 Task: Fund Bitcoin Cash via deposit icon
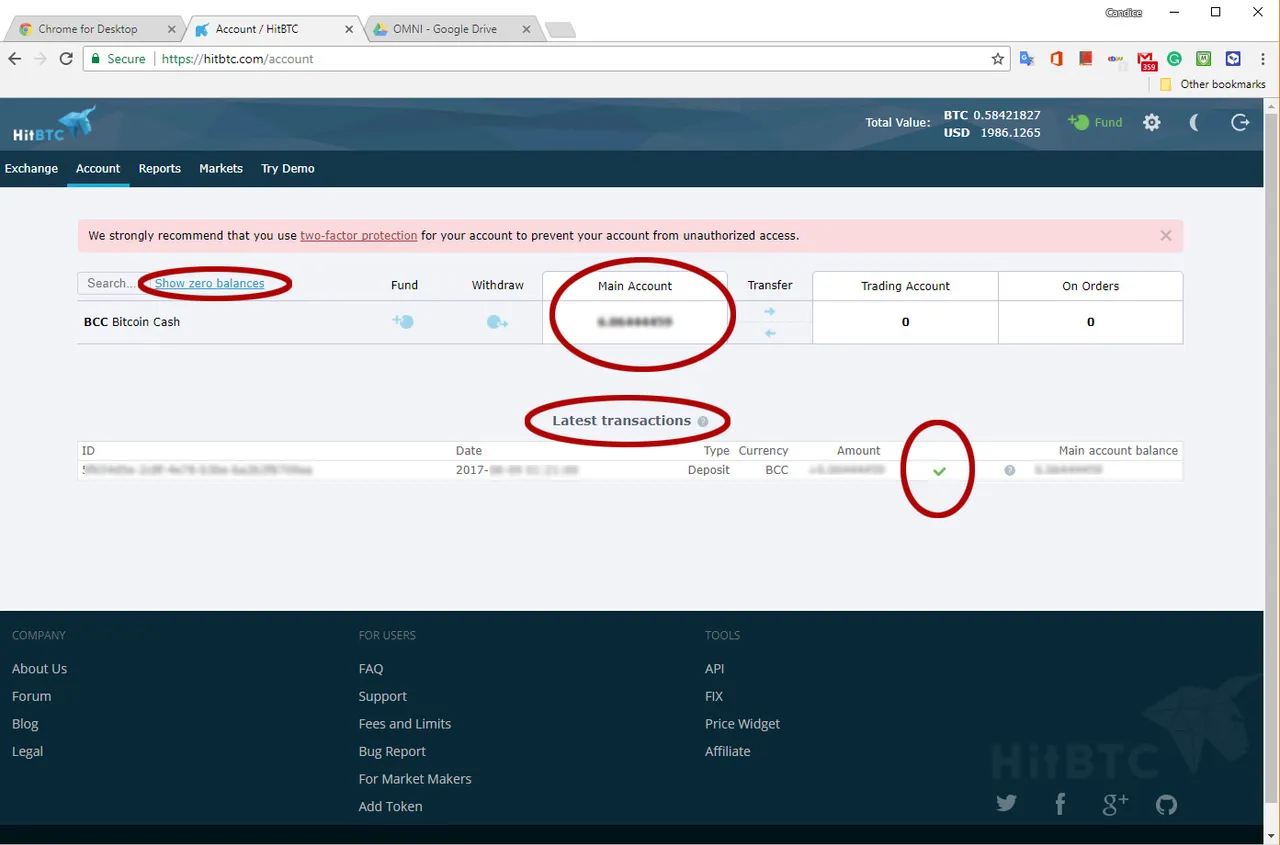(x=403, y=322)
